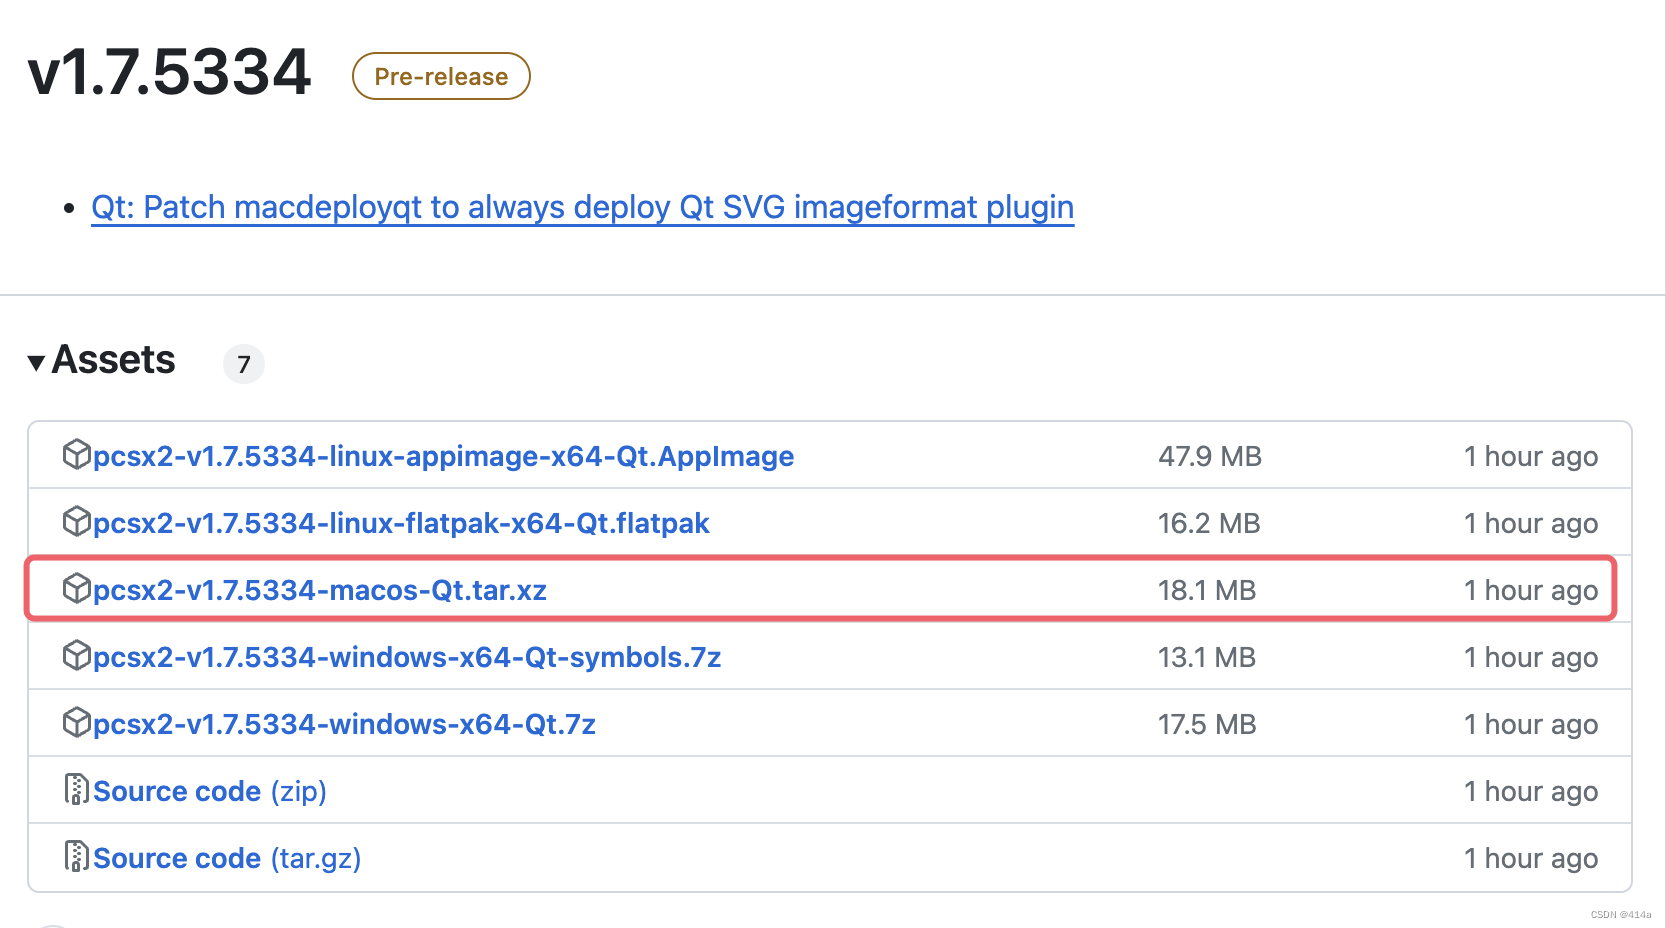Click the package icon beside windows-x64-Qt.7z
This screenshot has height=928, width=1666.
point(77,723)
